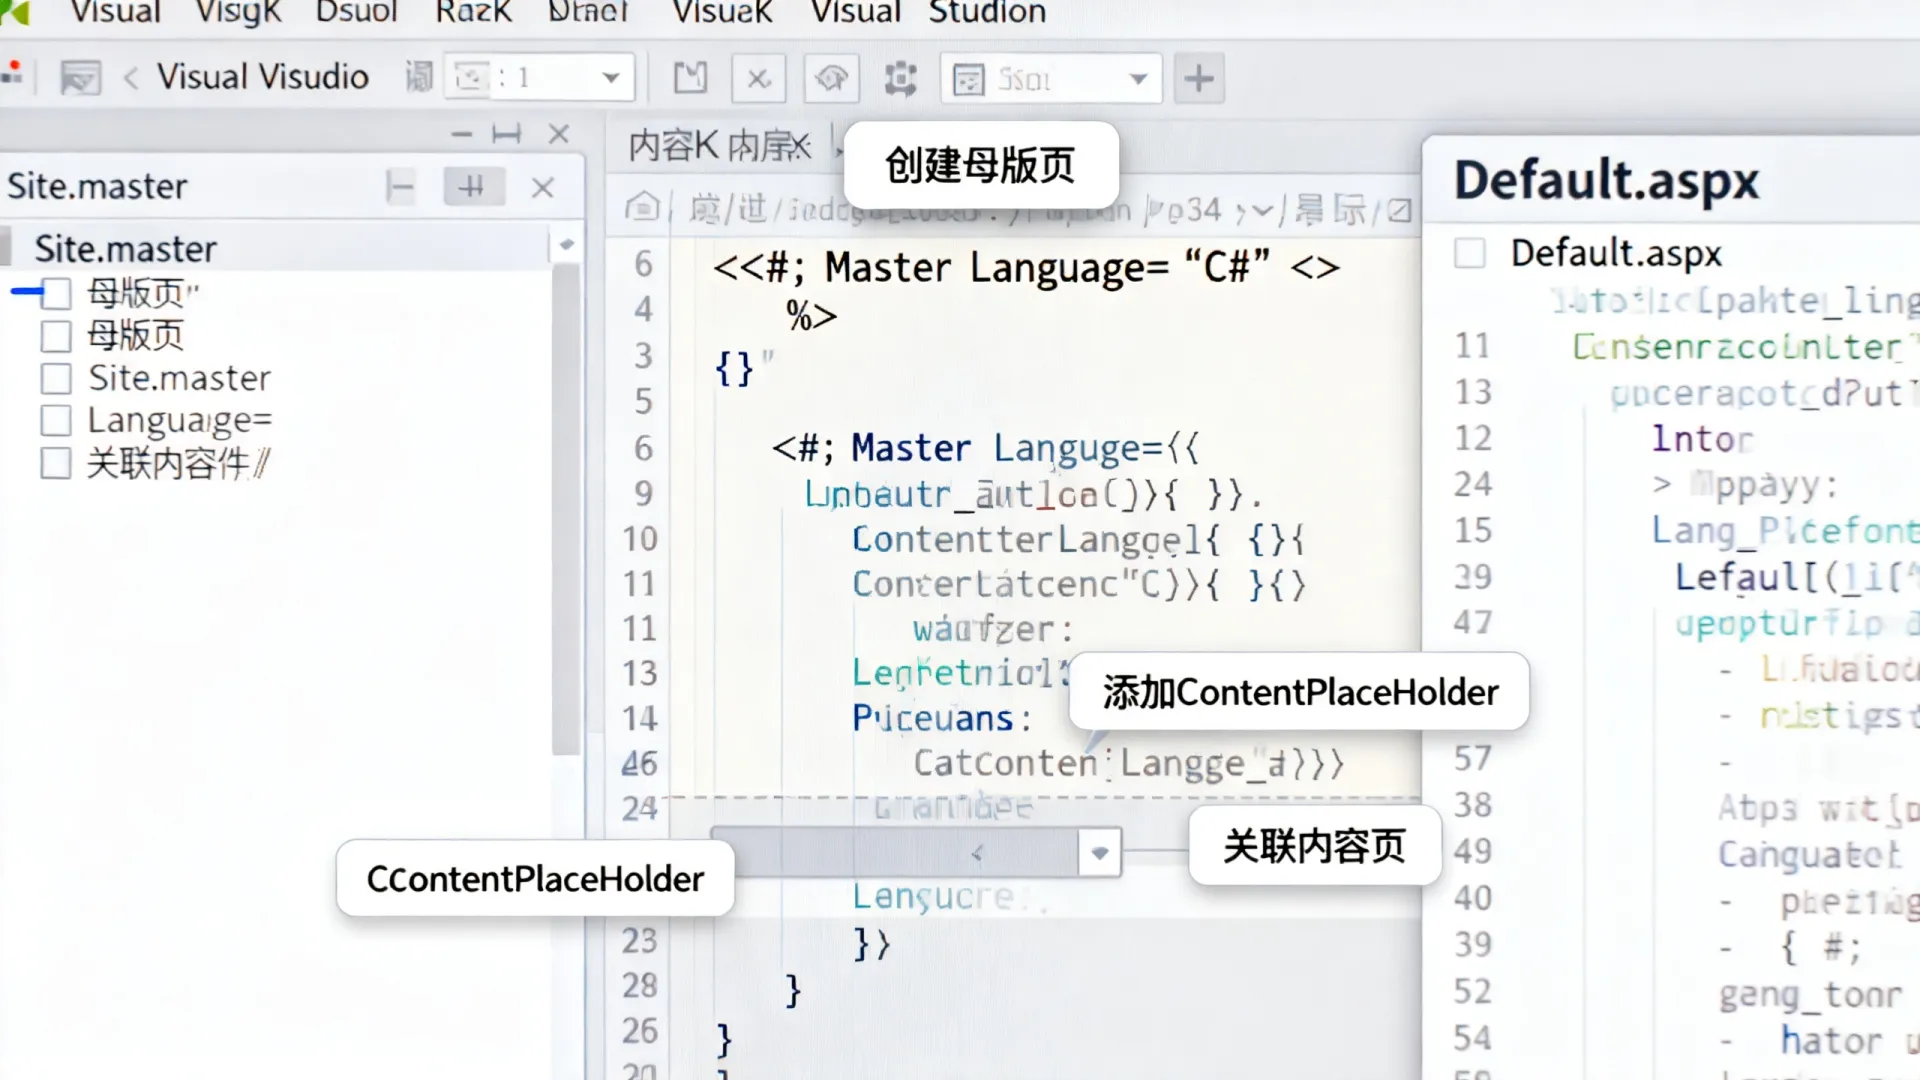This screenshot has height=1080, width=1920.
Task: Click the pin icon in Site.master header
Action: pyautogui.click(x=473, y=186)
